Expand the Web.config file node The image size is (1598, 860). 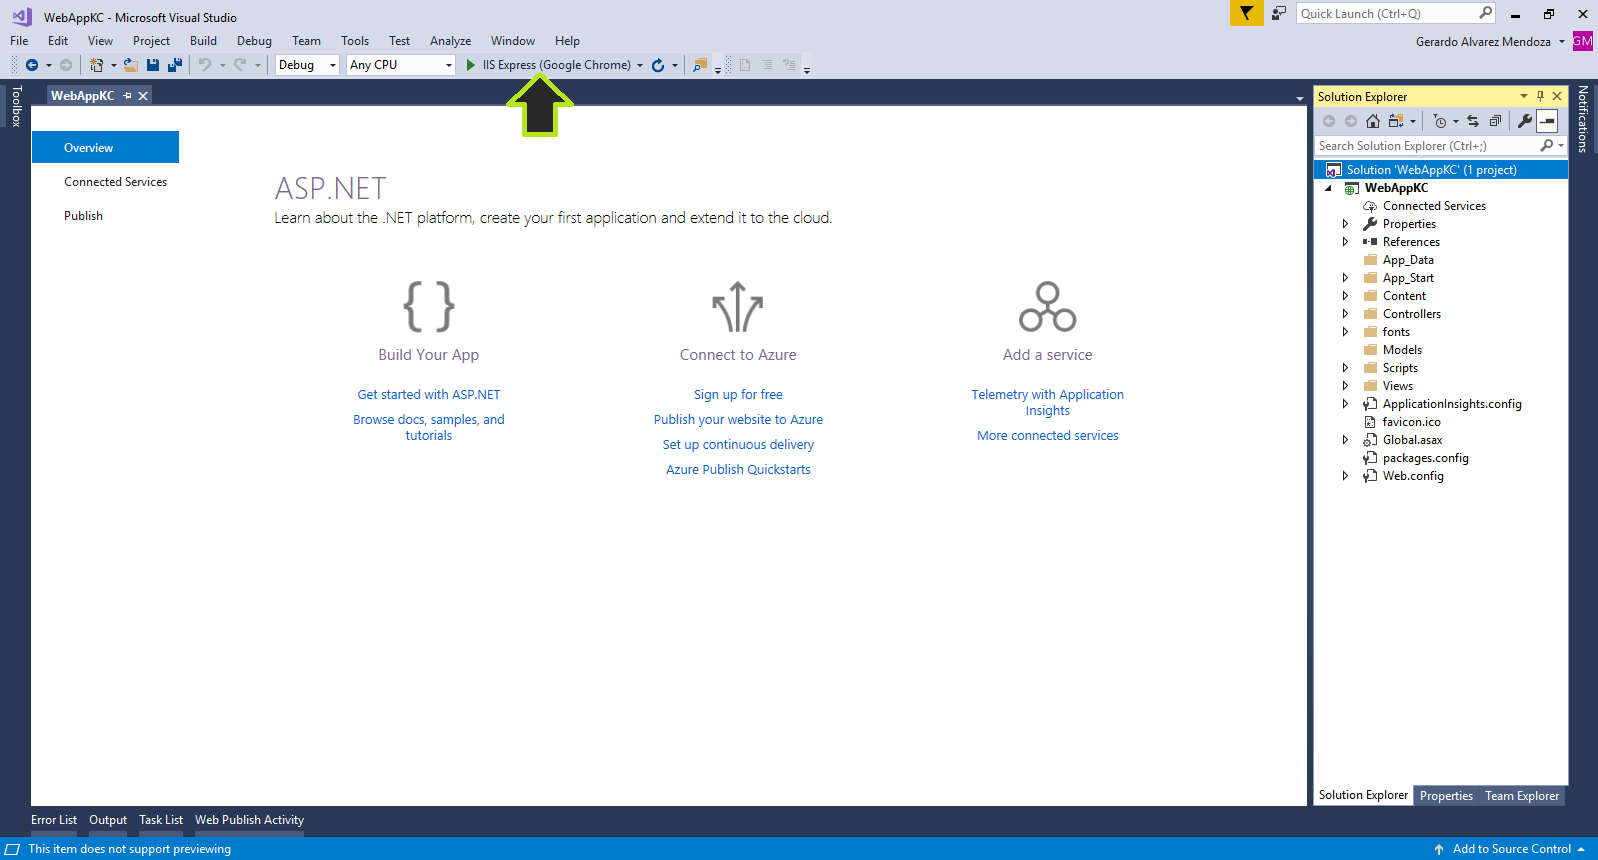click(x=1345, y=476)
